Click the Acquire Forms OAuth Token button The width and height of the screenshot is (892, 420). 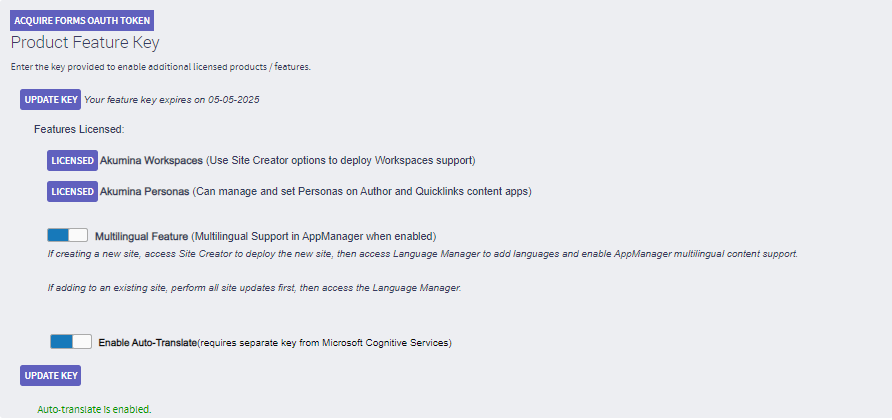pos(82,20)
